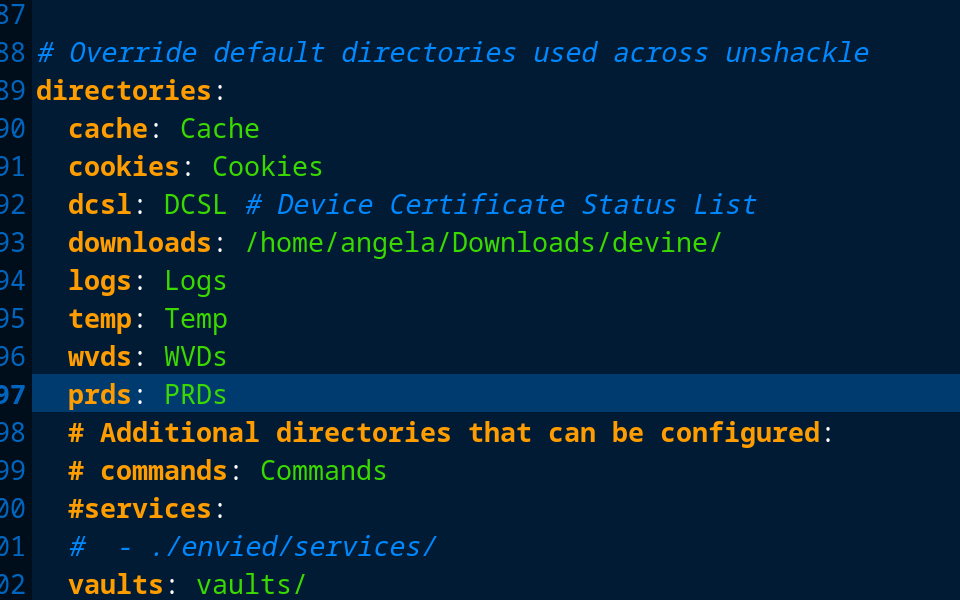Screen dimensions: 960x600
Task: Click the green 'vaults/' value
Action: (x=251, y=585)
